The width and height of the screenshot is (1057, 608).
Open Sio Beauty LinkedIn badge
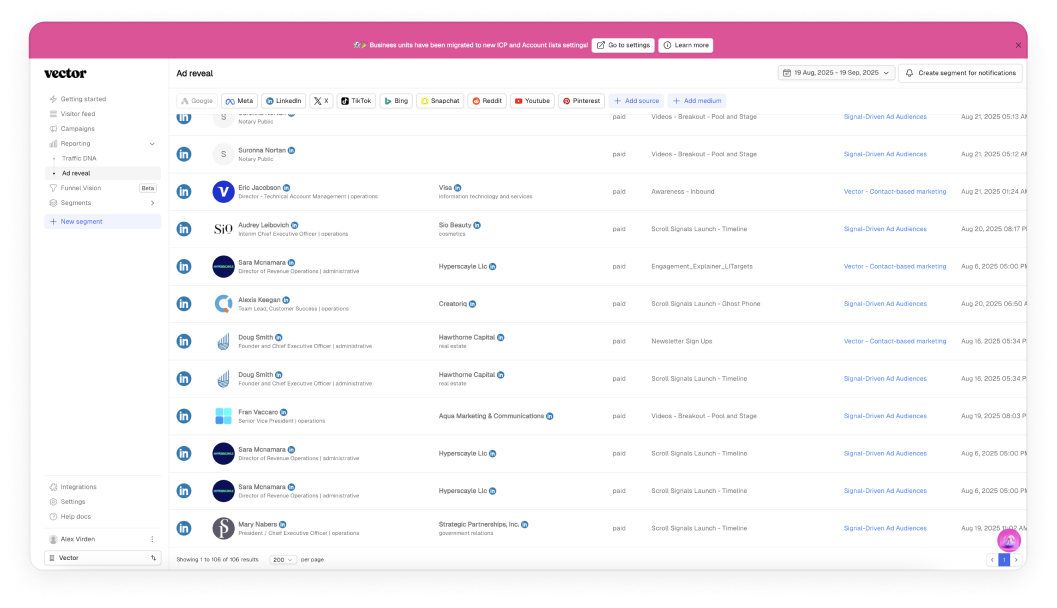pos(477,225)
